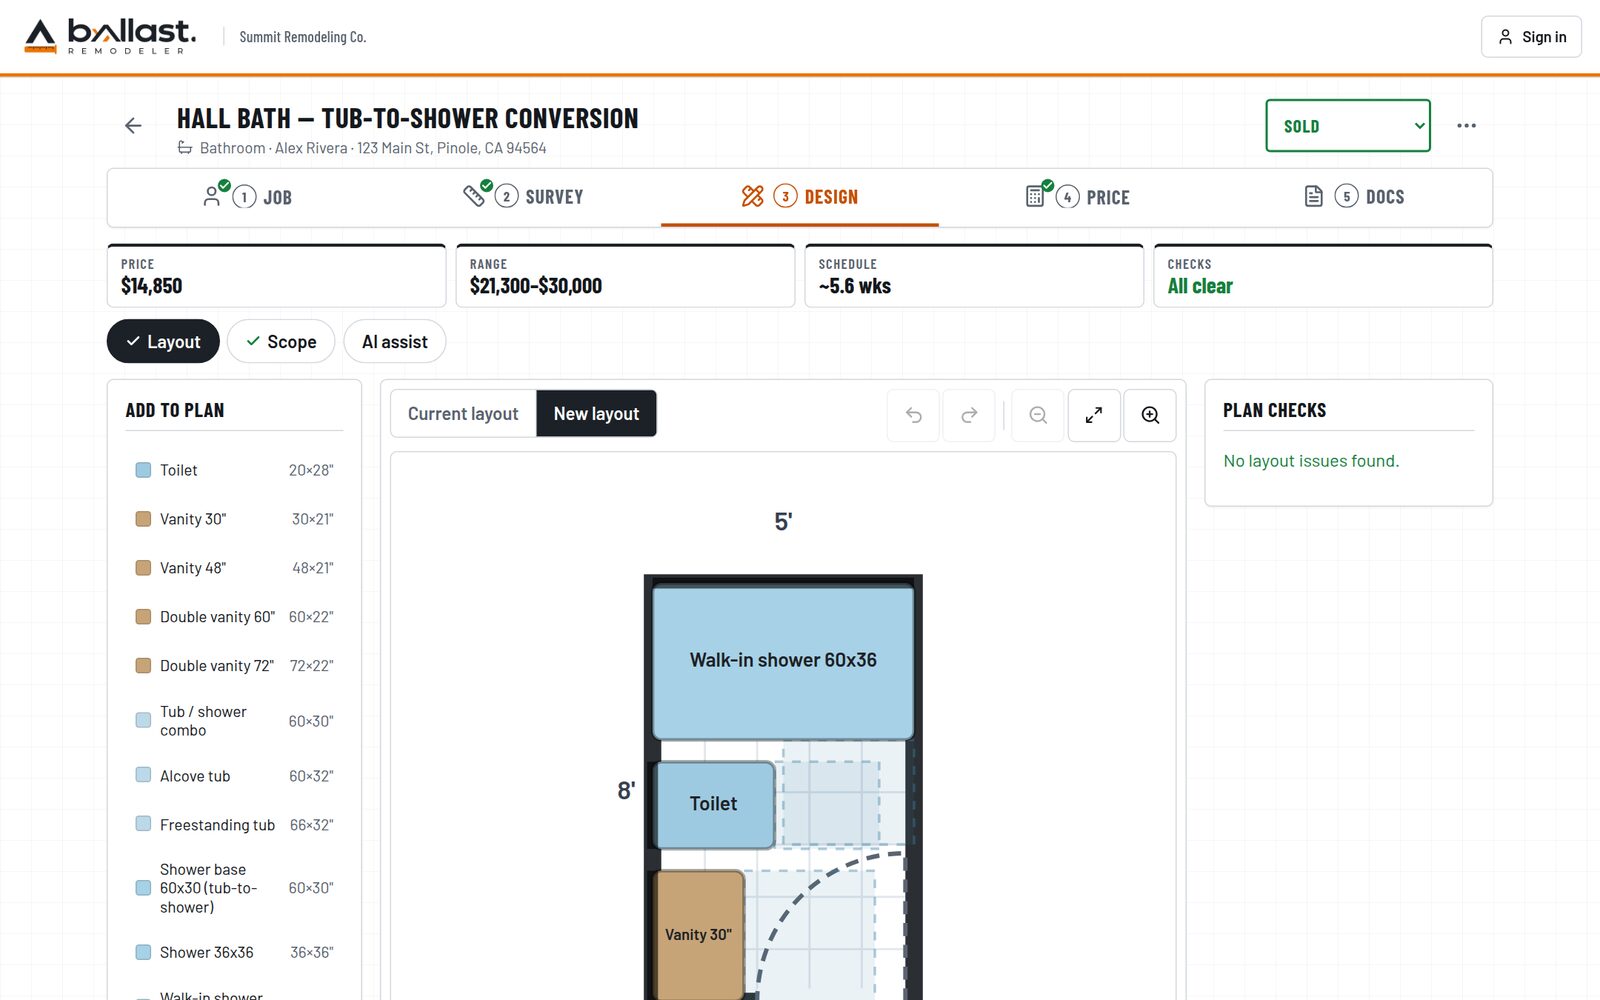Open the Price step tab
1600x1000 pixels.
point(1077,197)
